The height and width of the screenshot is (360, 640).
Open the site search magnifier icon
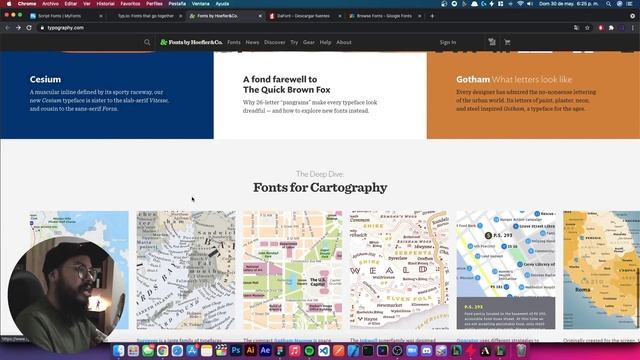point(147,42)
